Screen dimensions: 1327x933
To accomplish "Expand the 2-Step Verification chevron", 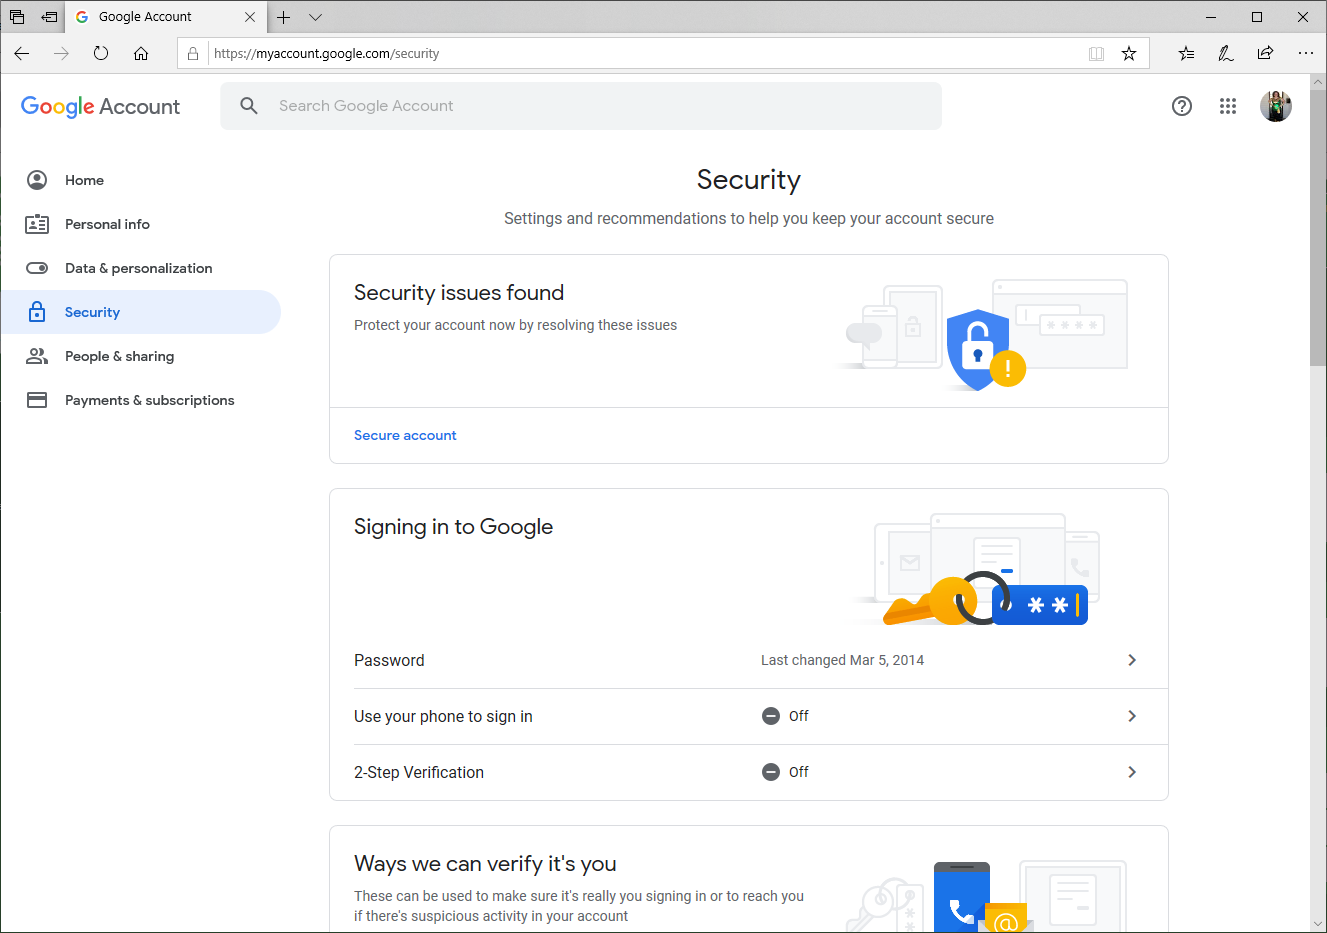I will (1132, 772).
